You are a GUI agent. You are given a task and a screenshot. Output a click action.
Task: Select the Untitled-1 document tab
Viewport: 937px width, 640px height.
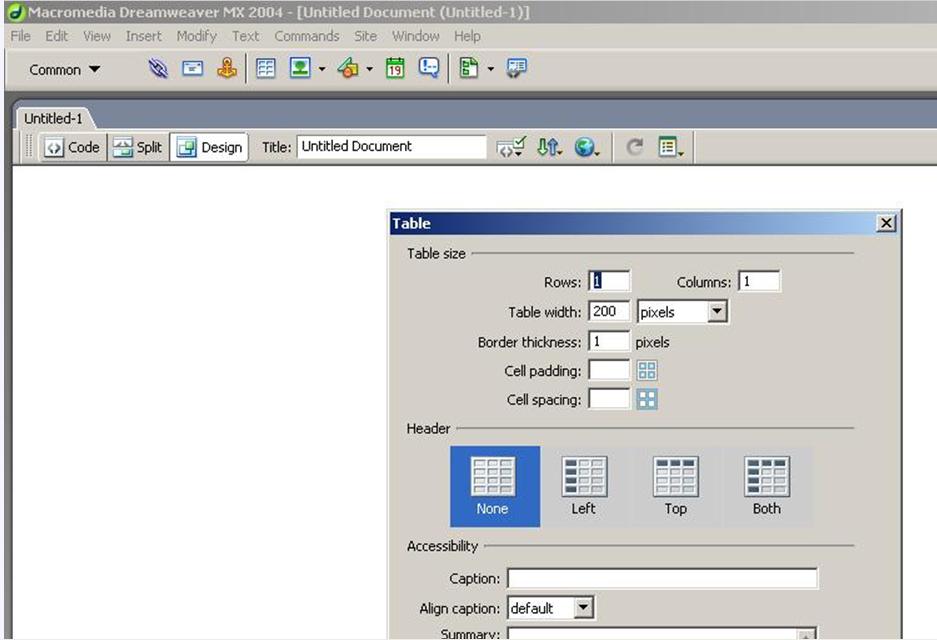(54, 118)
